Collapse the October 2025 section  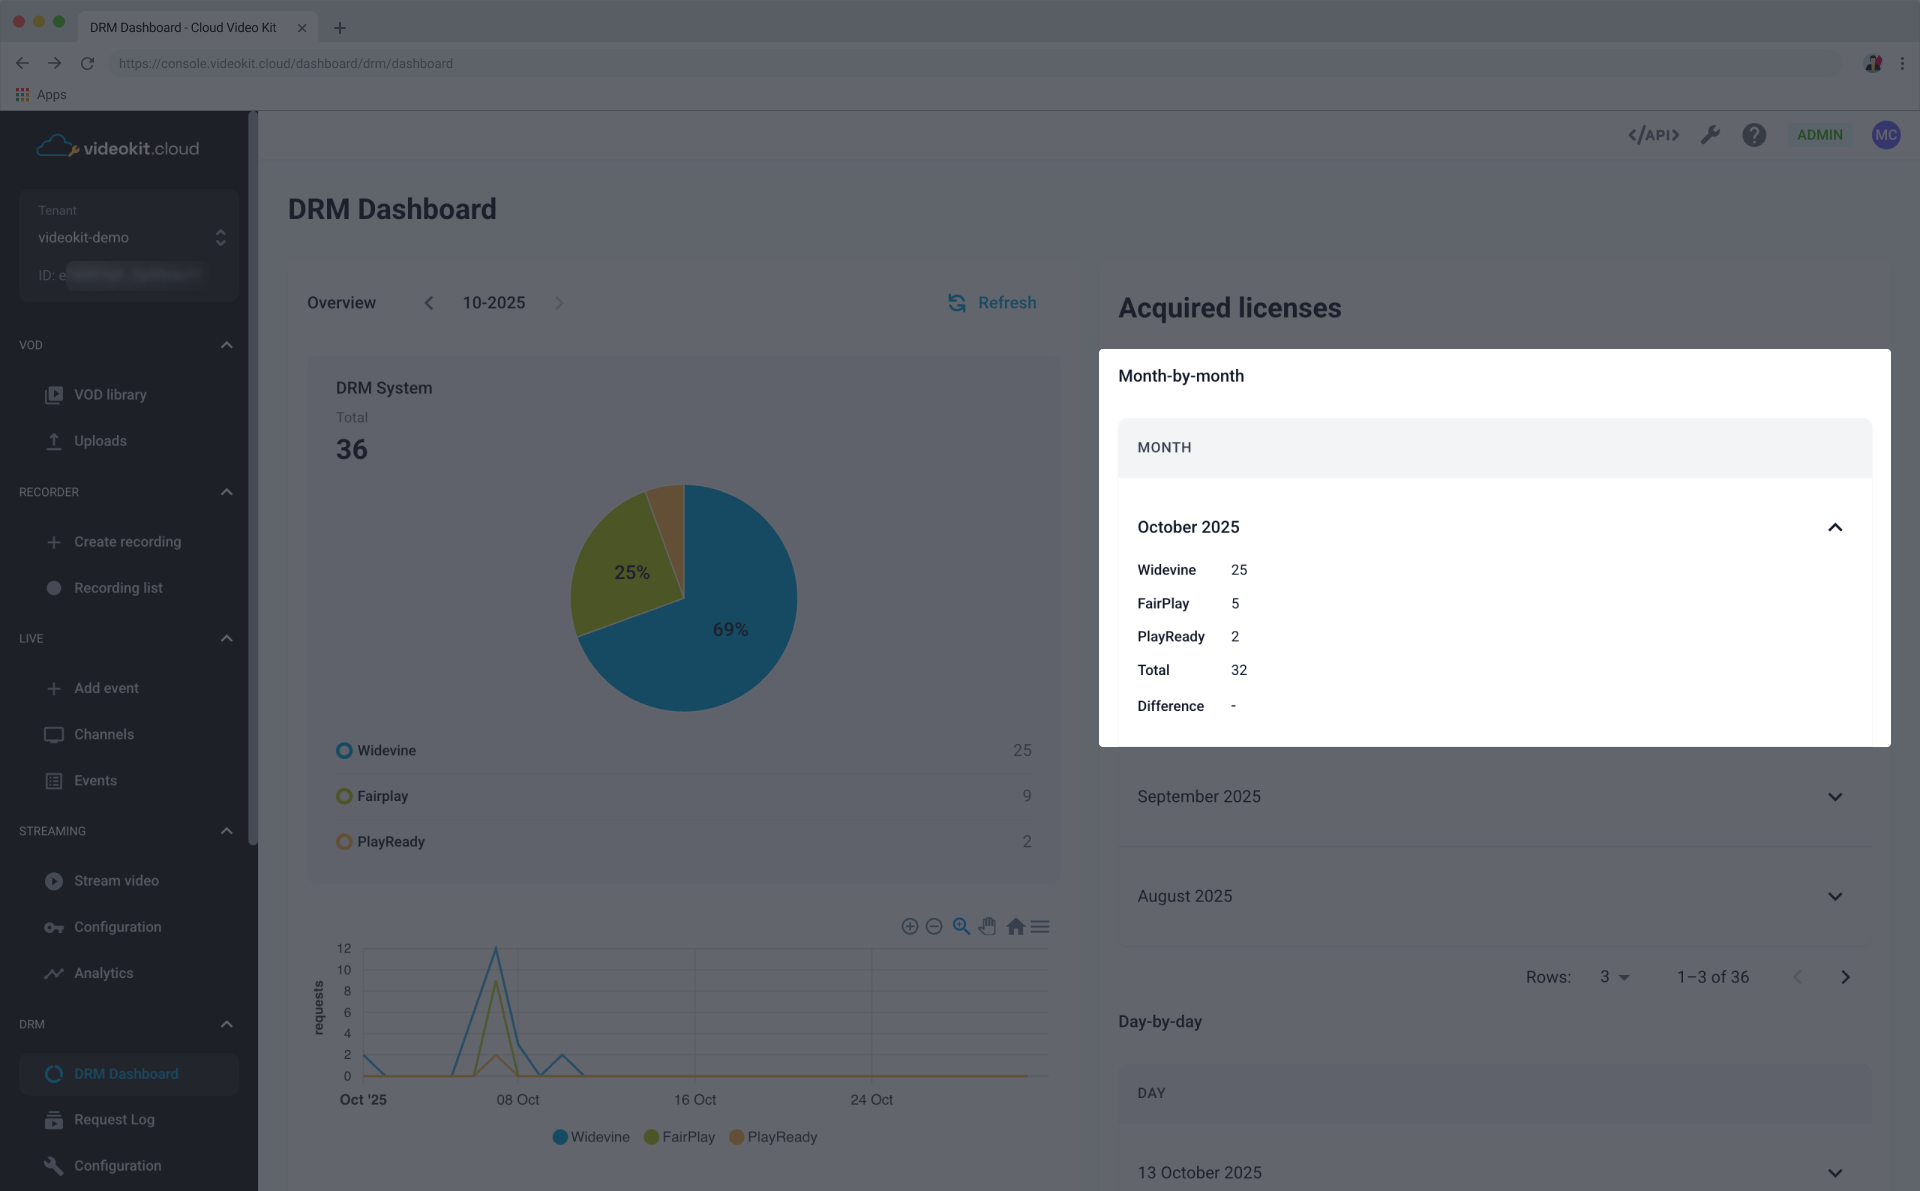pyautogui.click(x=1835, y=527)
